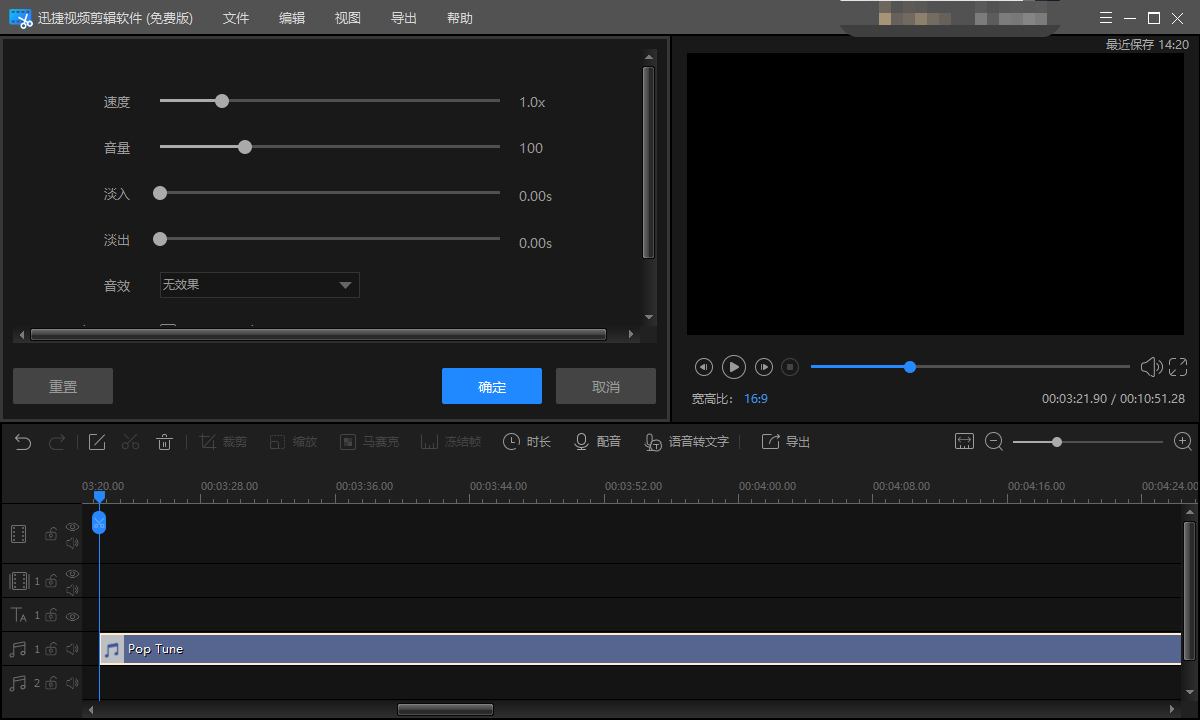Screen dimensions: 1200x720
Task: Click the 速度 speed slider handle
Action: pyautogui.click(x=222, y=101)
